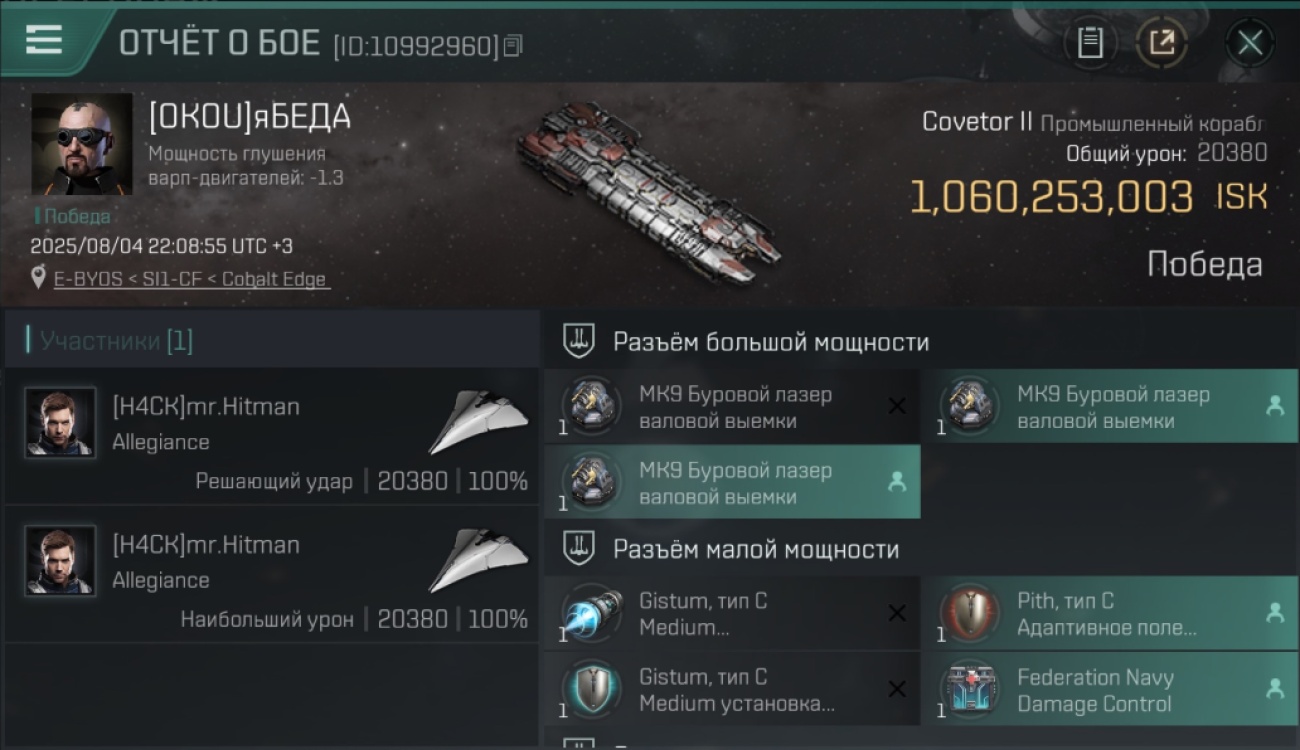1300x750 pixels.
Task: Select Gistum тип C Medium установка module
Action: point(732,689)
